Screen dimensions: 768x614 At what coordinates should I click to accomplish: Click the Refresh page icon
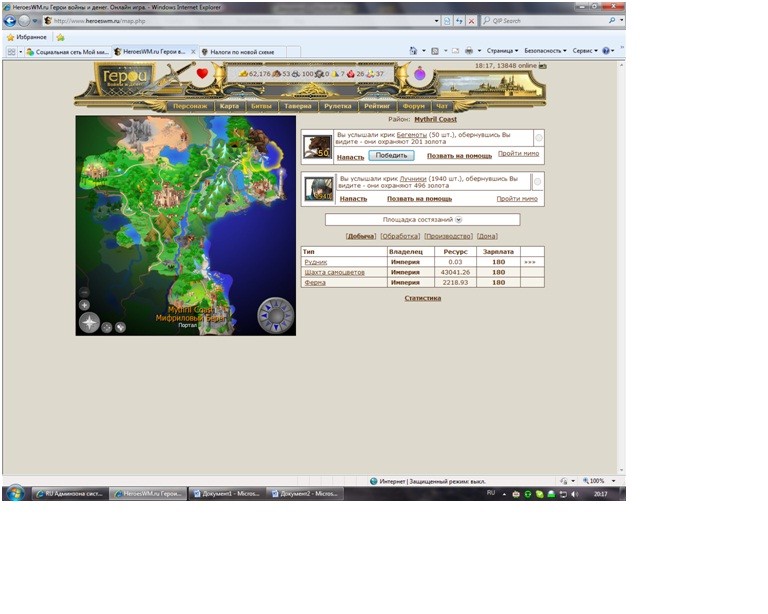point(459,21)
